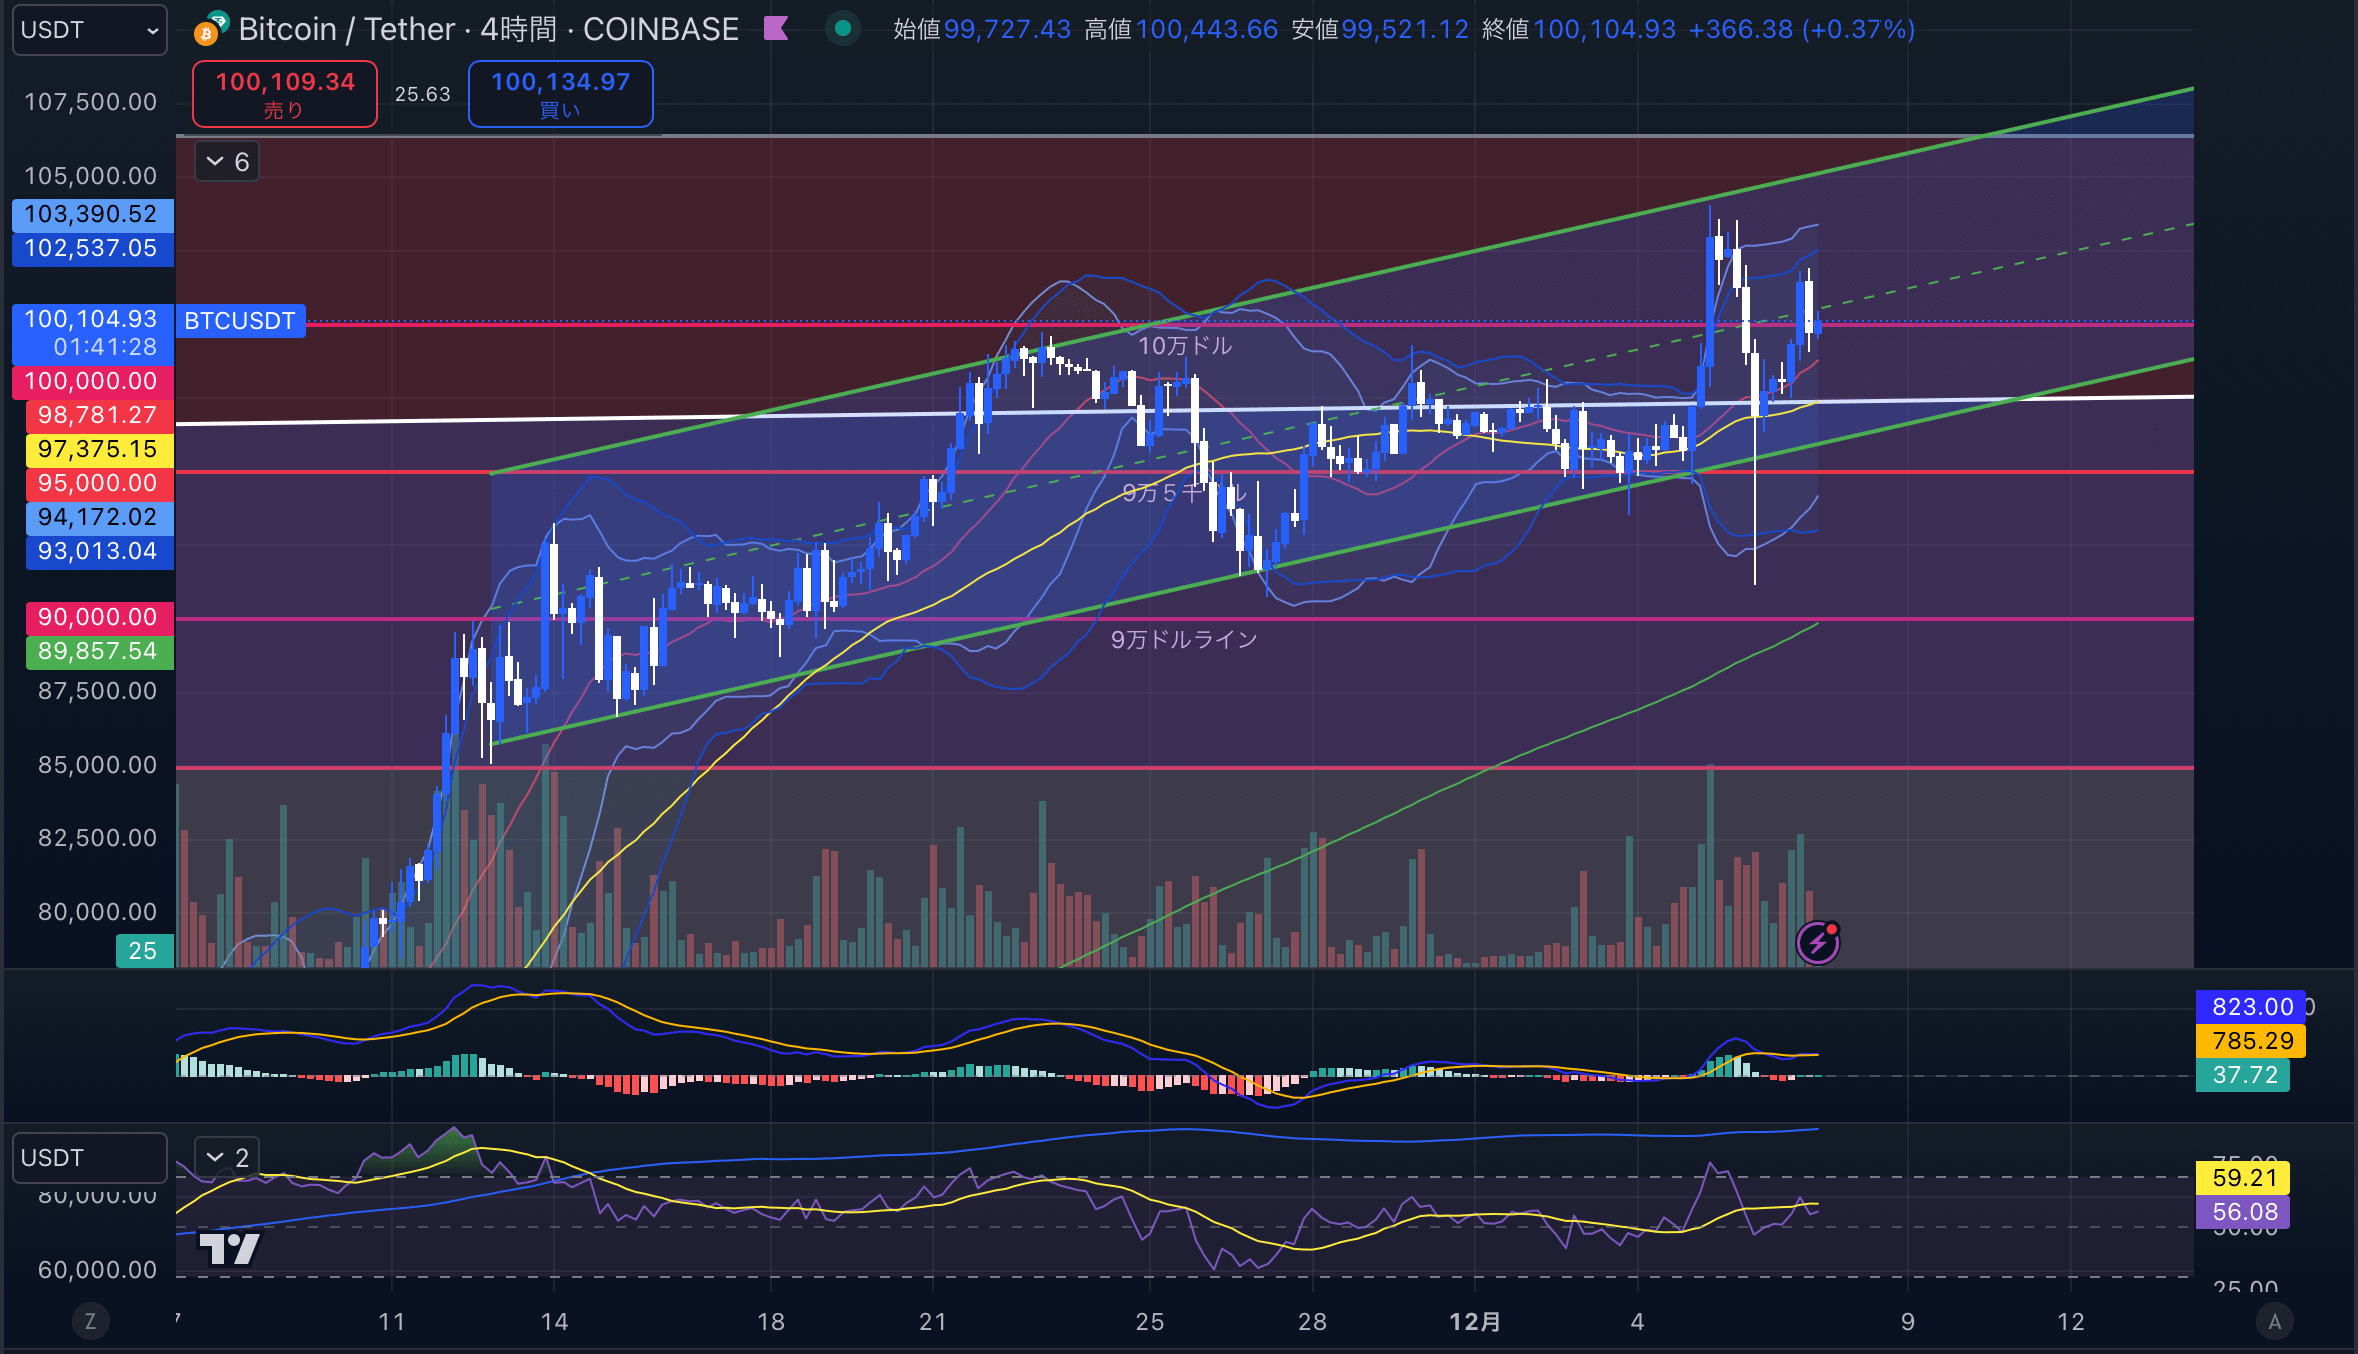Click the 始値 99,727.43 open value

pyautogui.click(x=982, y=29)
